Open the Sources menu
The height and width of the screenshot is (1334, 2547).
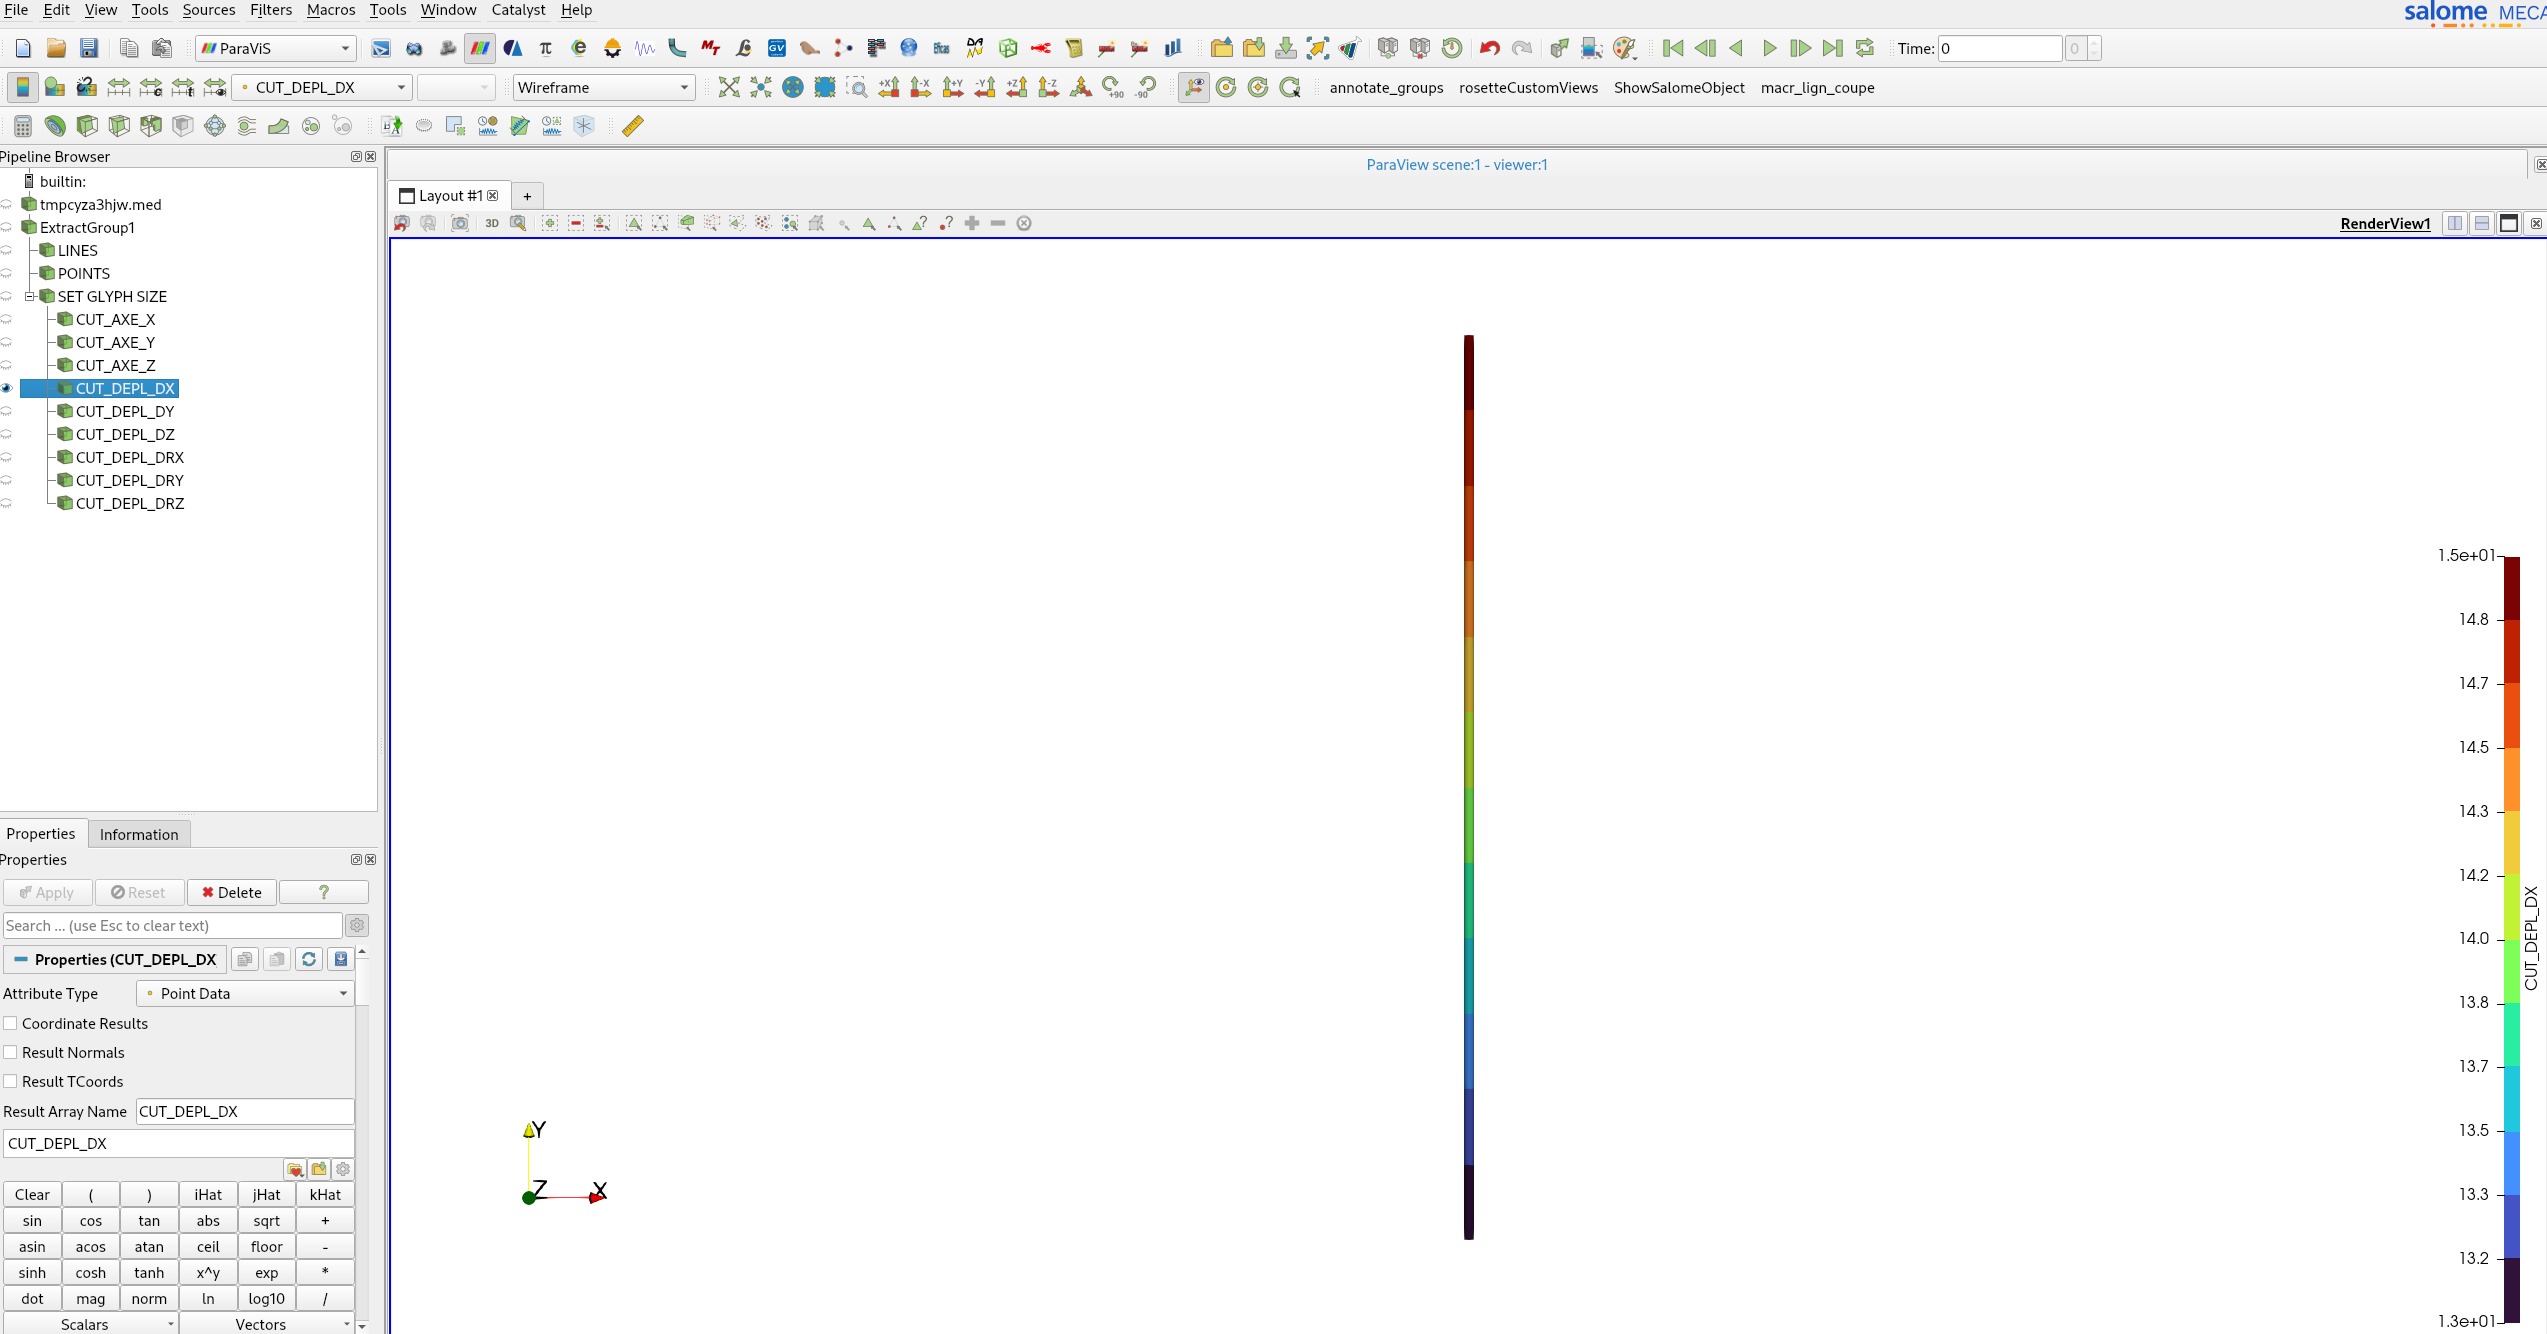(x=209, y=10)
